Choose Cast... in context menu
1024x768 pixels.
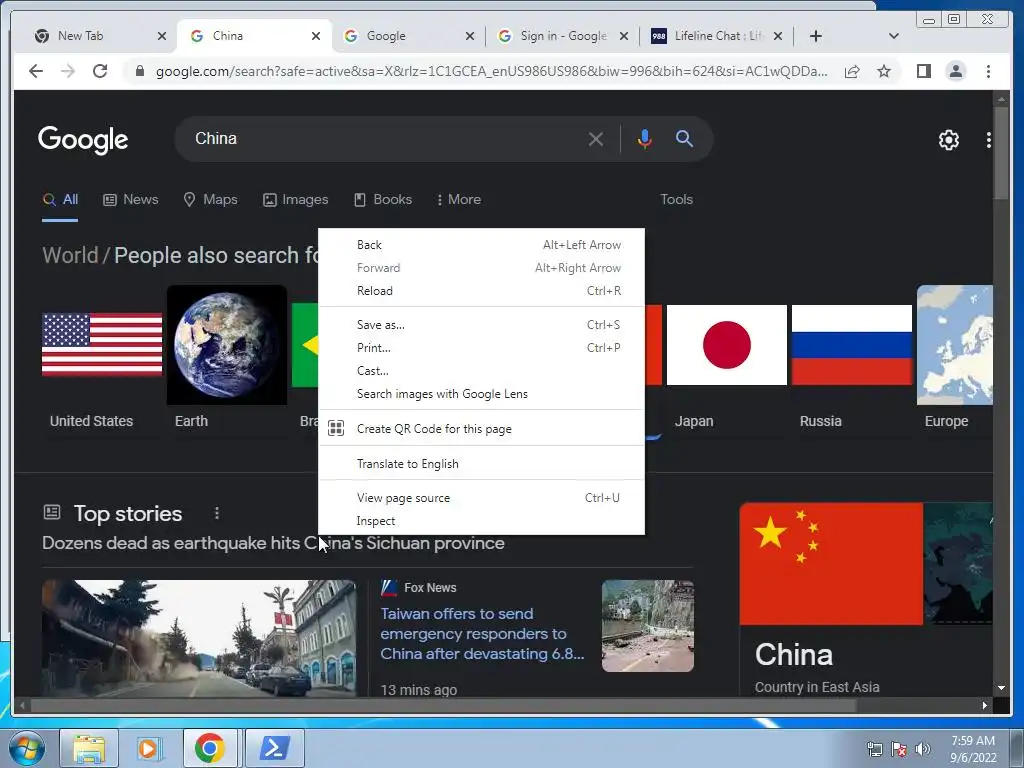pos(481,370)
